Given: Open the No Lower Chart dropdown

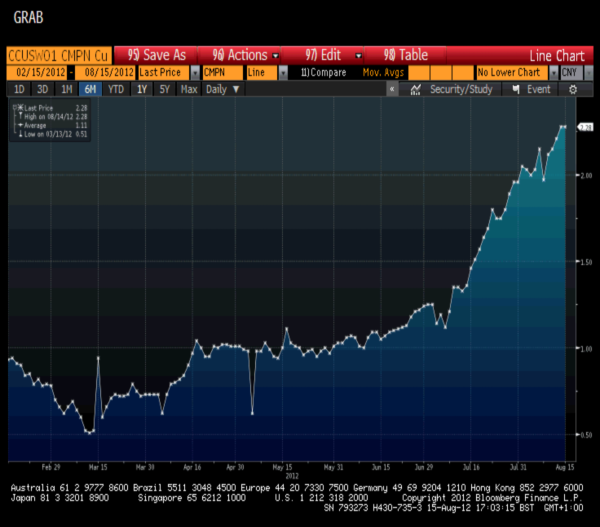Looking at the screenshot, I should pos(514,73).
